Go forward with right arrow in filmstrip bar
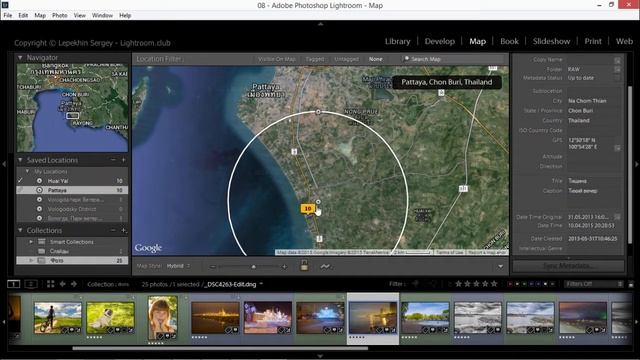Viewport: 640px width, 360px height. point(74,284)
